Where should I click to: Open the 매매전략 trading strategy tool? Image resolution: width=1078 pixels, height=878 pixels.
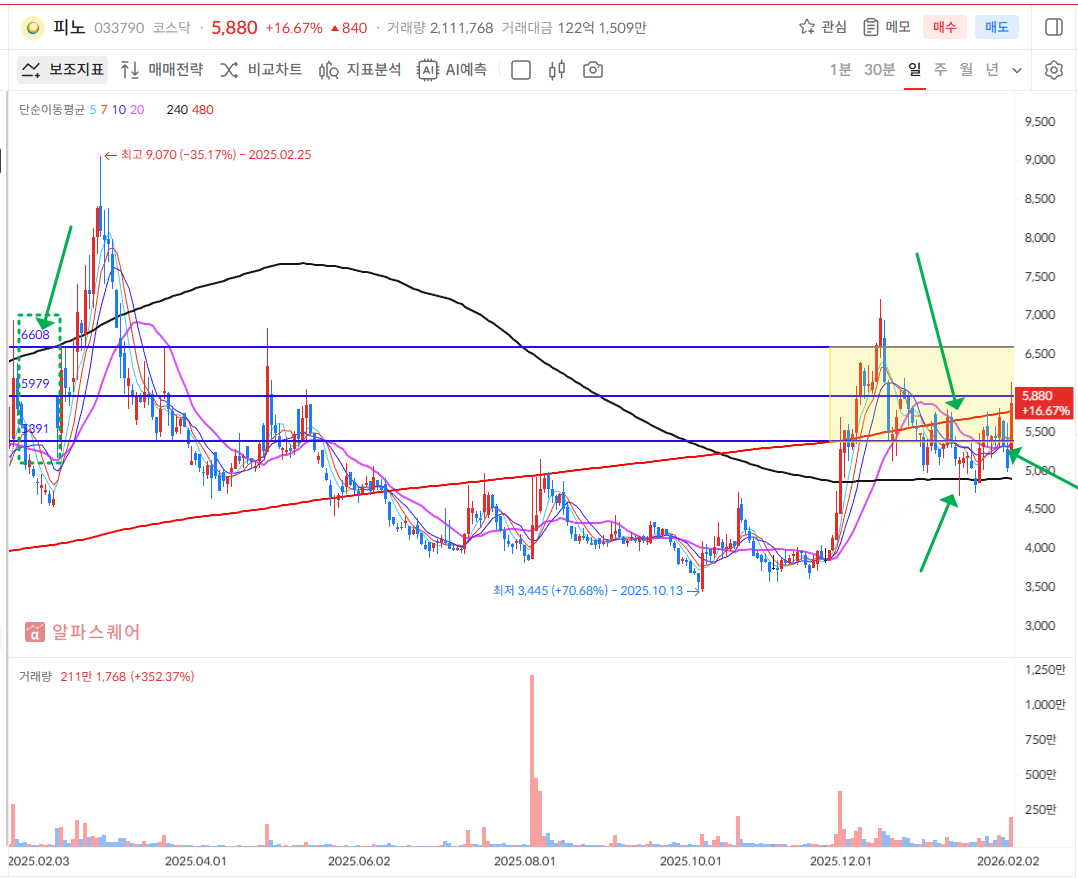(x=161, y=70)
